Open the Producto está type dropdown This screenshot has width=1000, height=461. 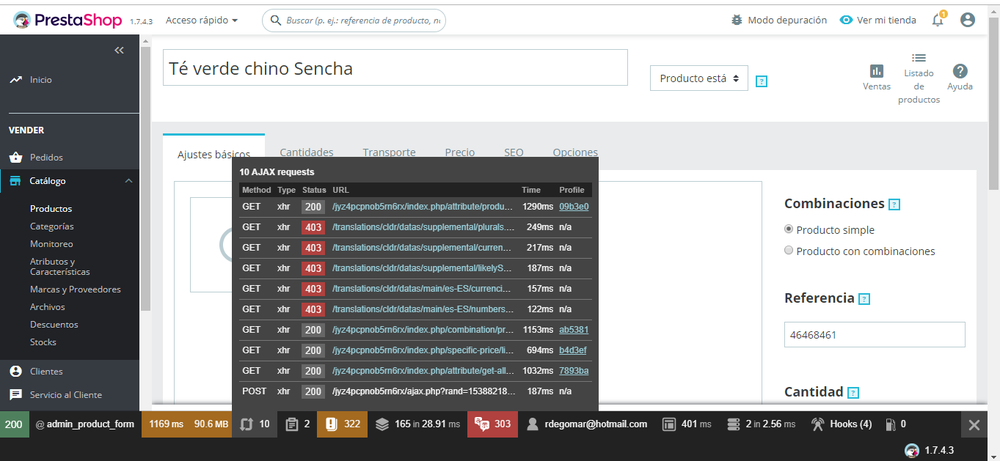pyautogui.click(x=699, y=78)
